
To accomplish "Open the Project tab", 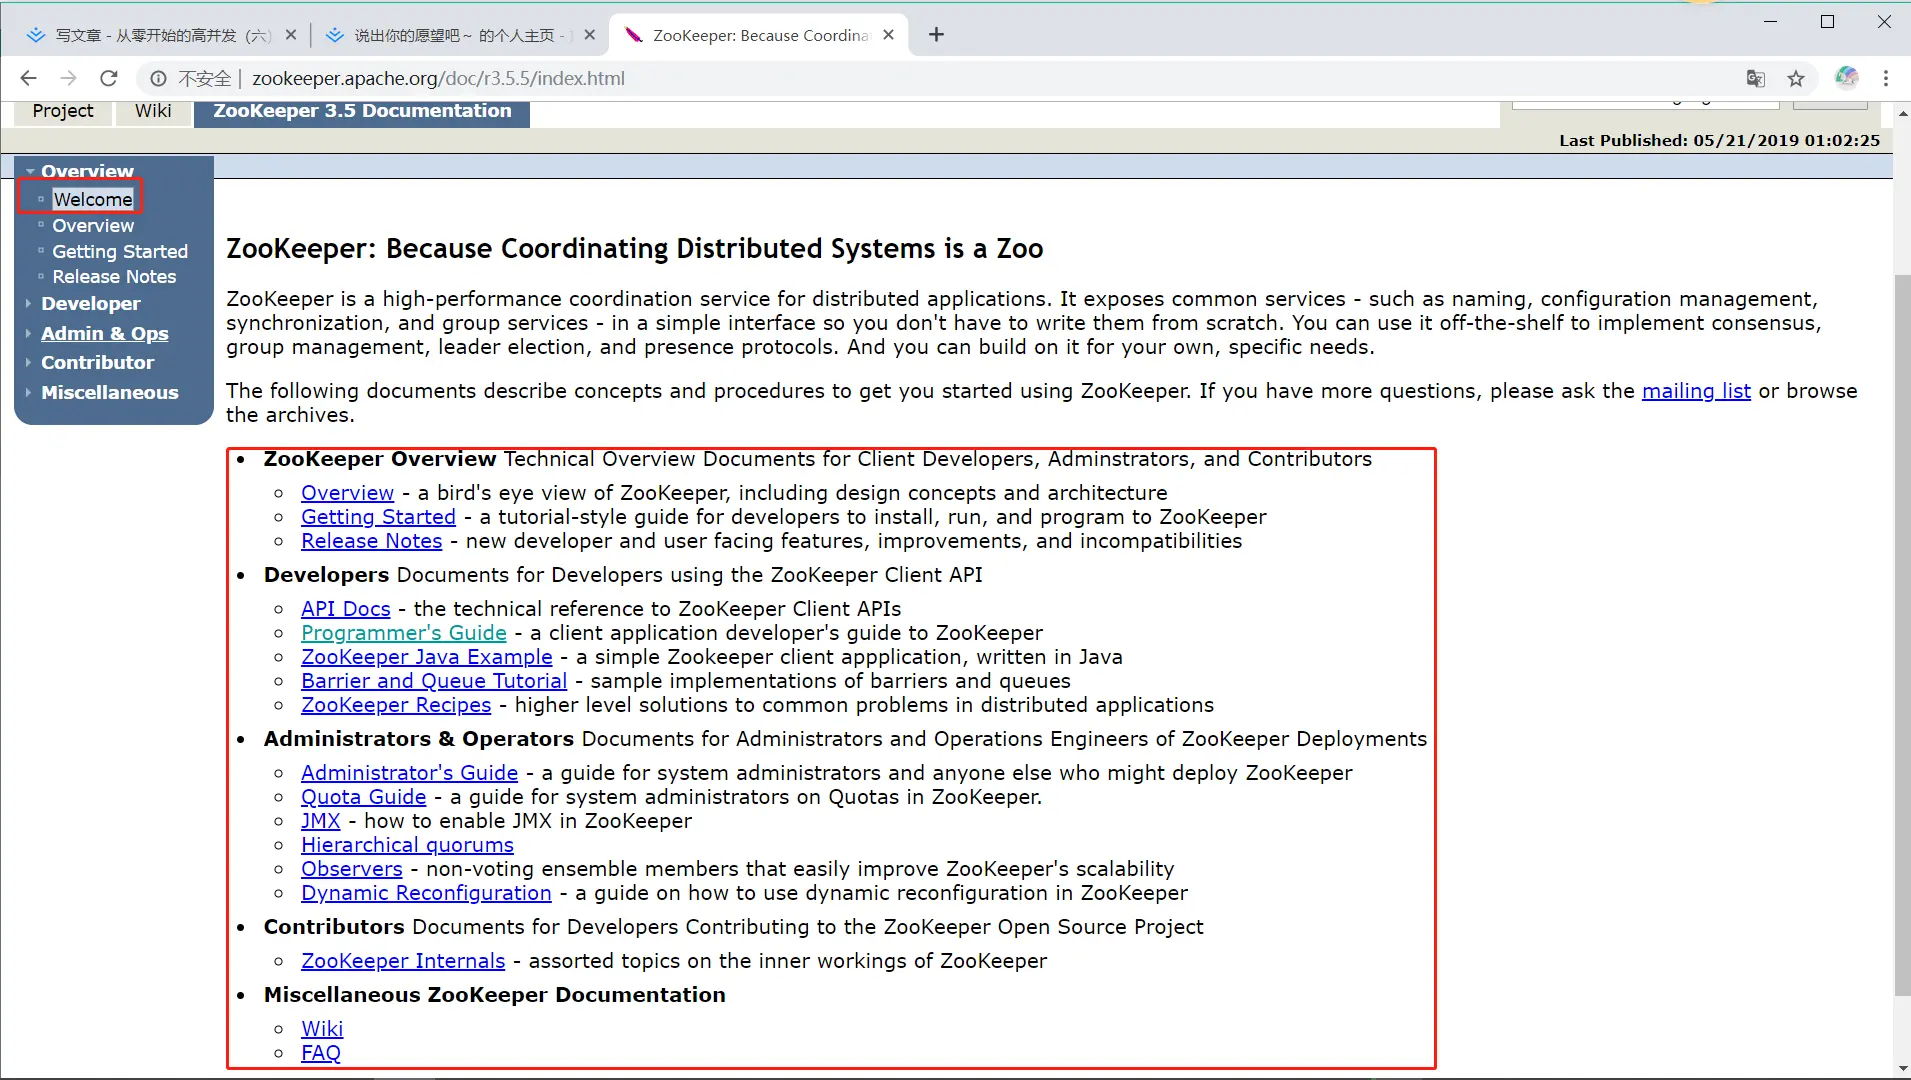I will pos(62,111).
